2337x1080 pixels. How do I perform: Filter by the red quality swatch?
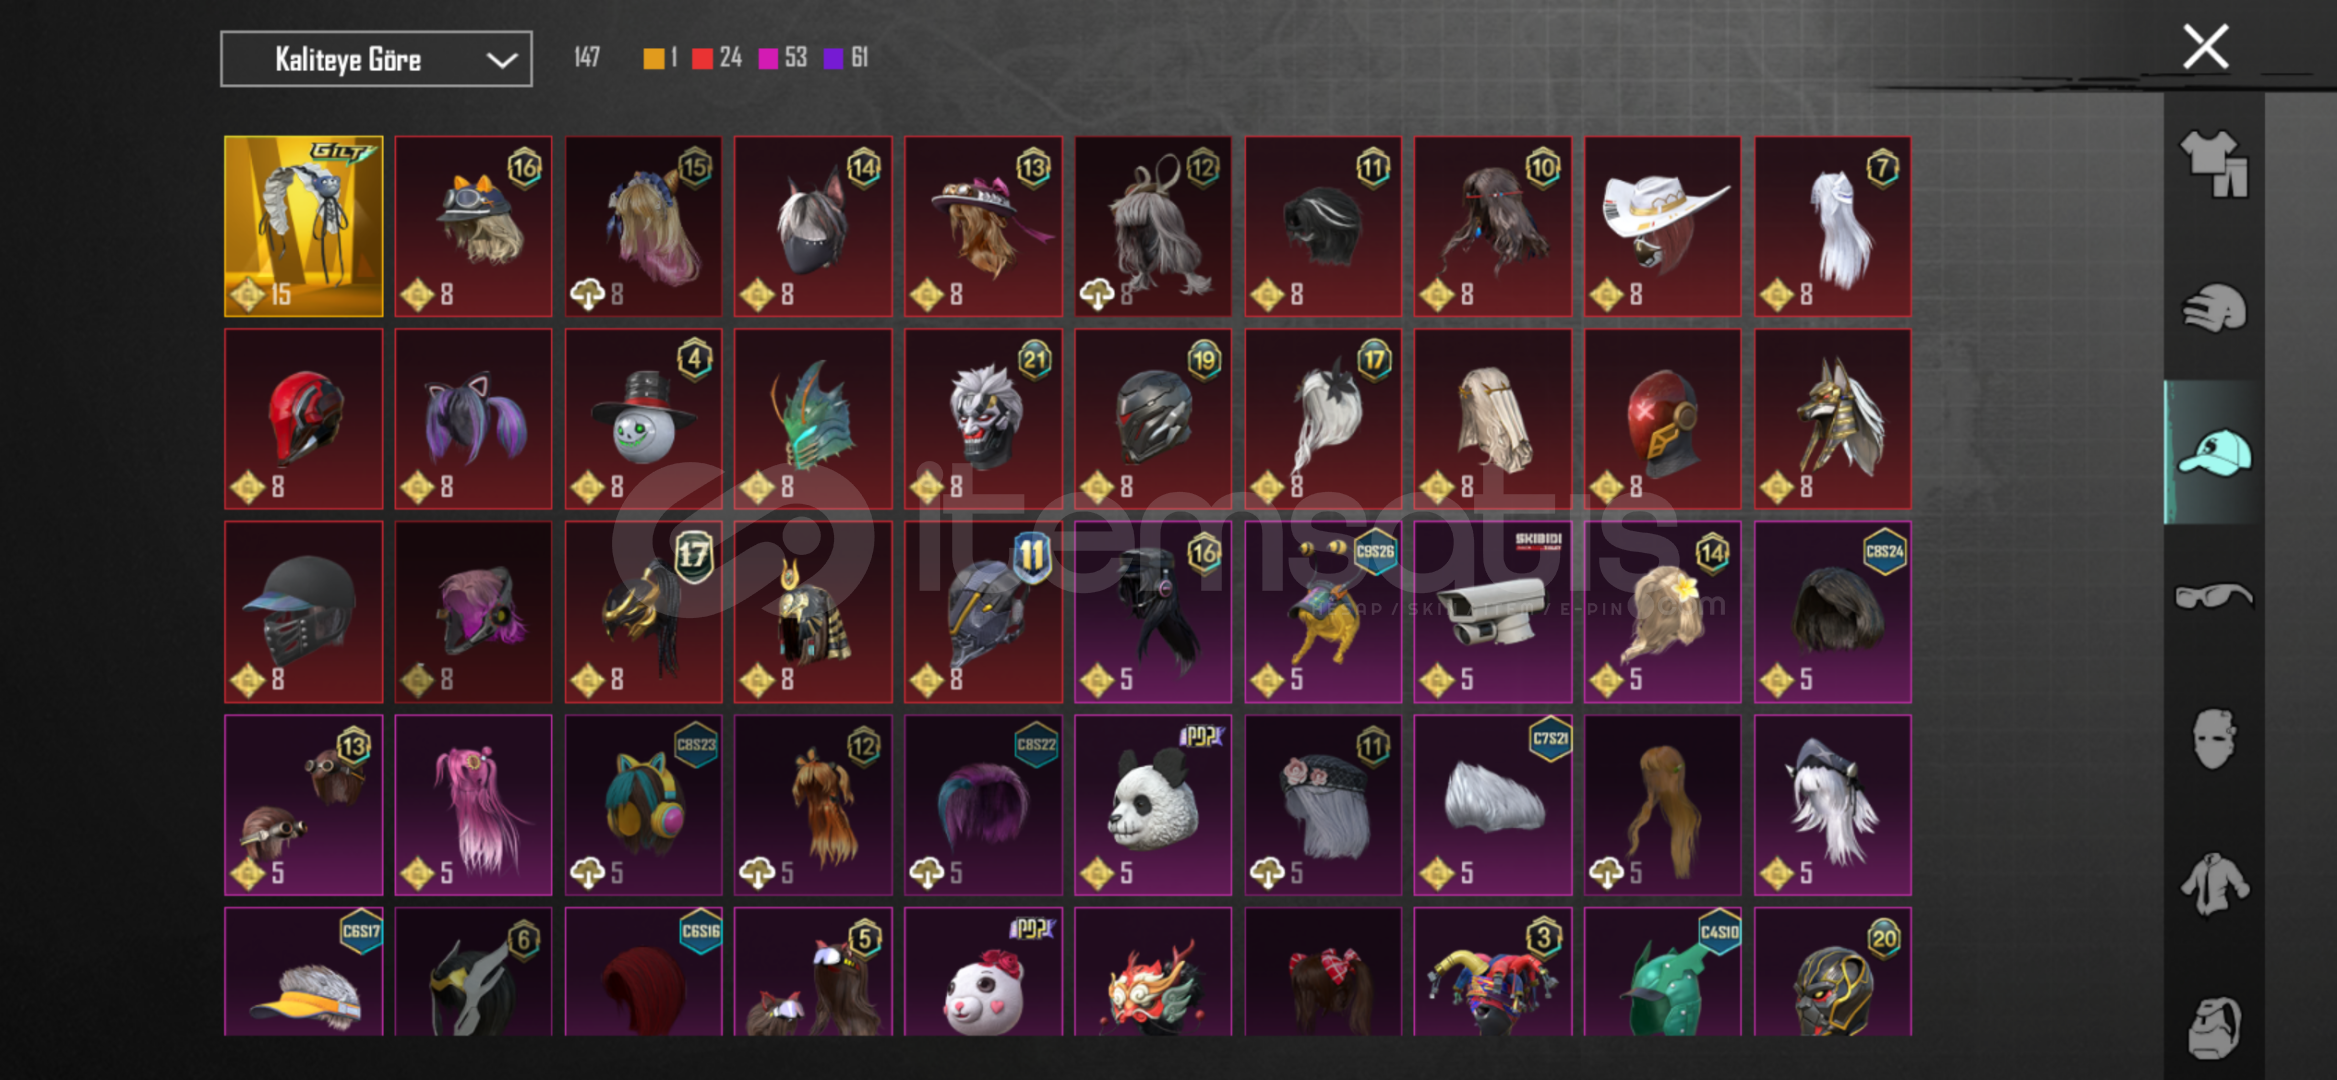[x=702, y=59]
